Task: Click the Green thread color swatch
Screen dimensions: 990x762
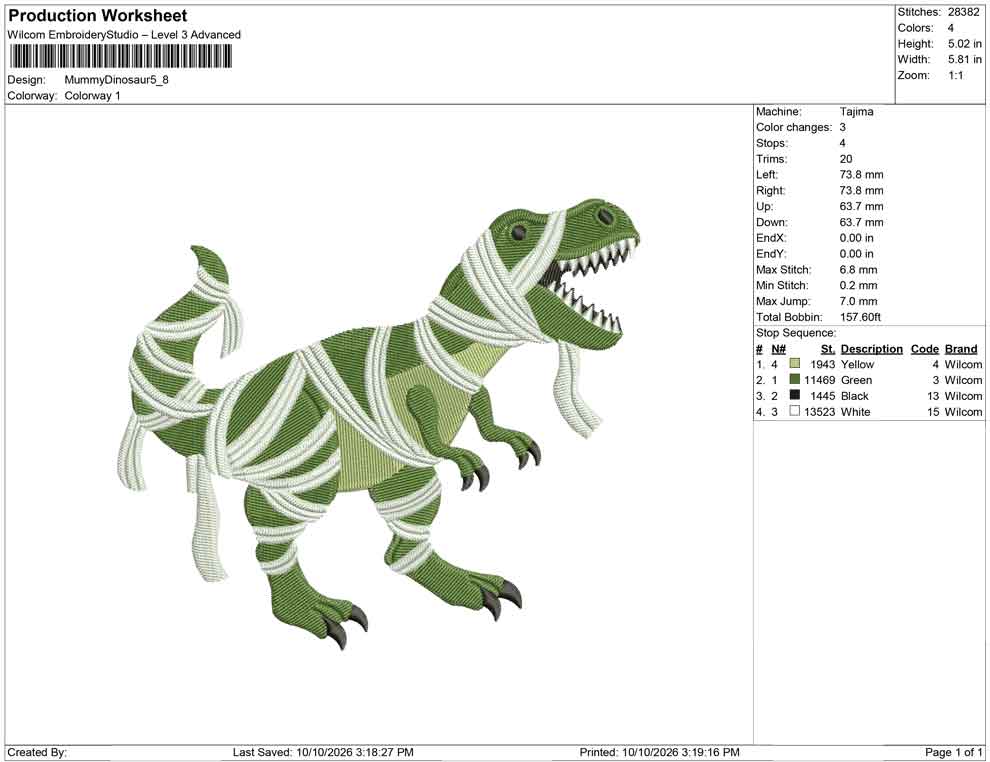Action: click(794, 379)
